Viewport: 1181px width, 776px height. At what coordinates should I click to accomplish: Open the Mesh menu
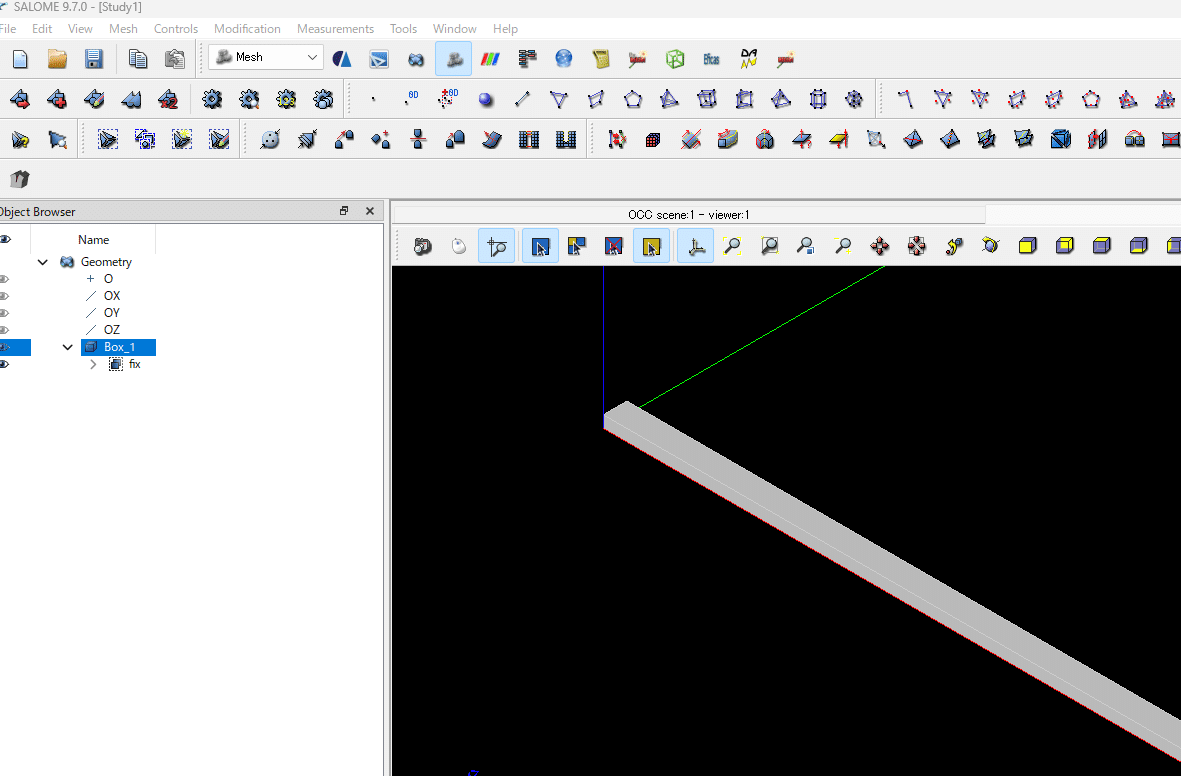[x=123, y=29]
